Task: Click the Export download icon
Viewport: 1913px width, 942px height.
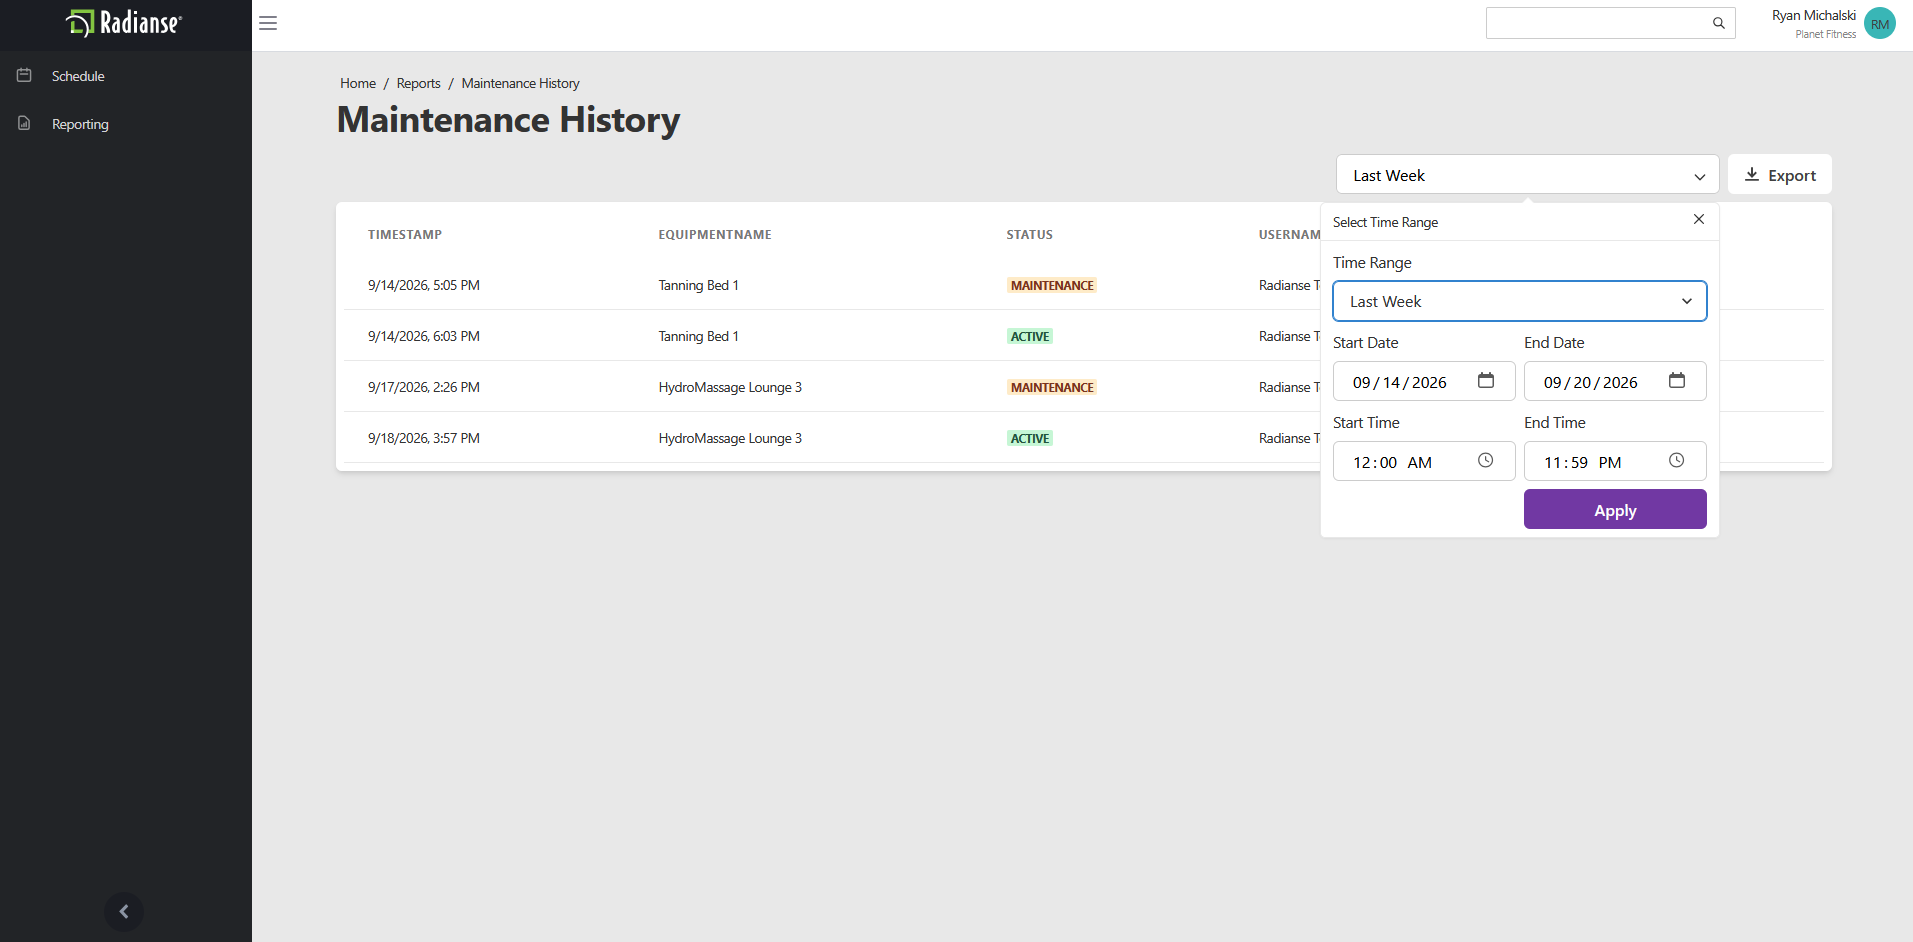Action: click(x=1752, y=175)
